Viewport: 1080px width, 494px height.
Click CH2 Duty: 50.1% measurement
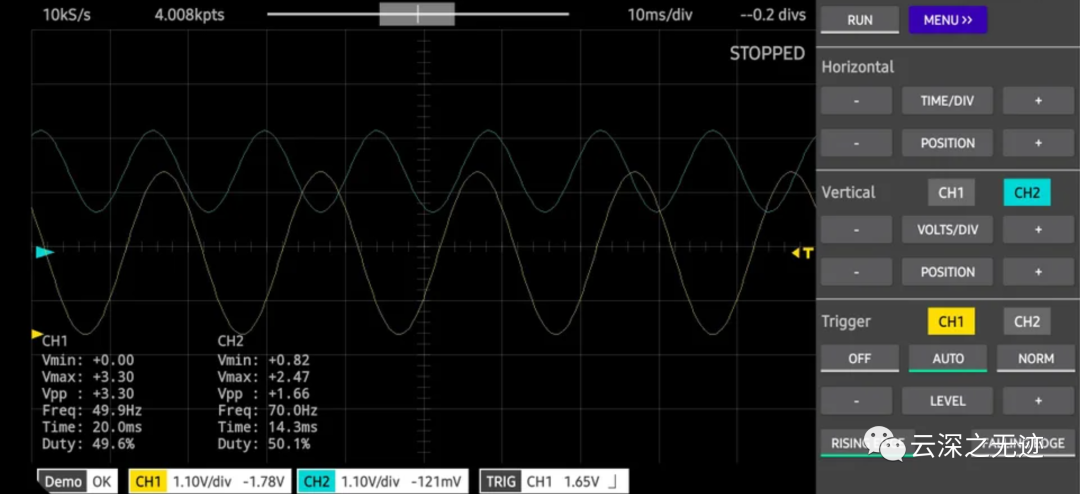tap(264, 444)
